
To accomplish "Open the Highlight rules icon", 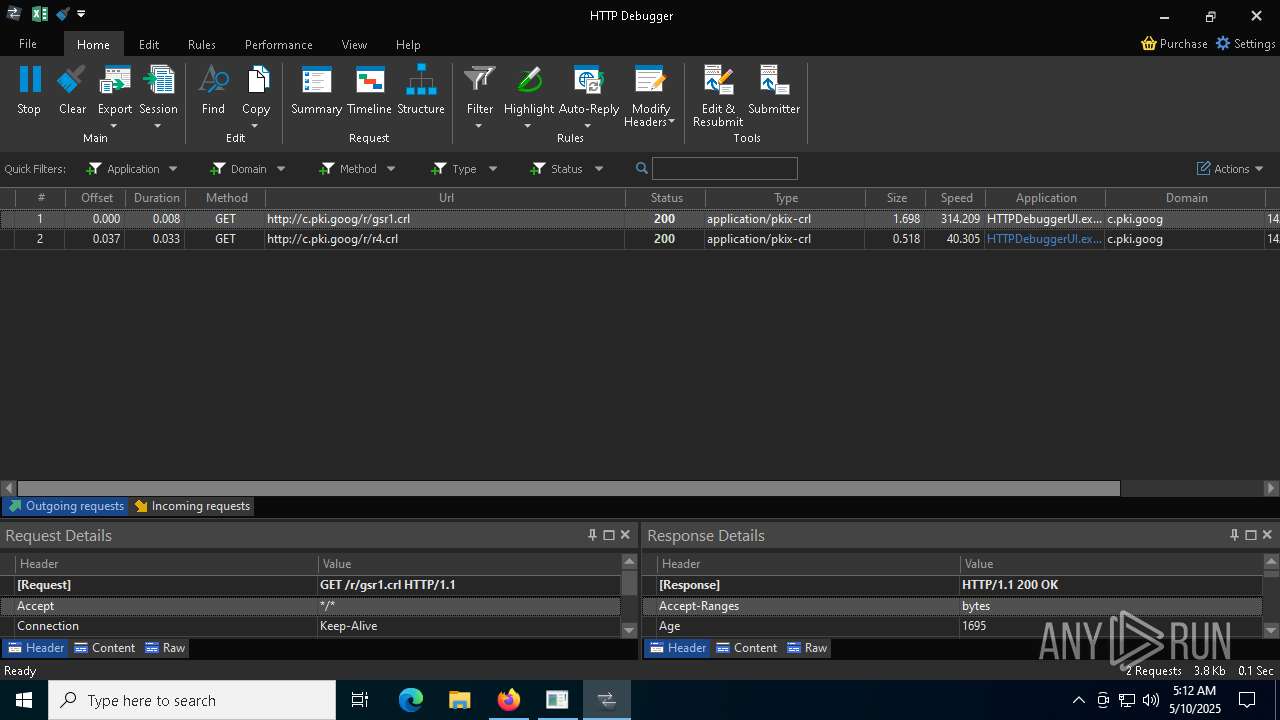I will 529,90.
